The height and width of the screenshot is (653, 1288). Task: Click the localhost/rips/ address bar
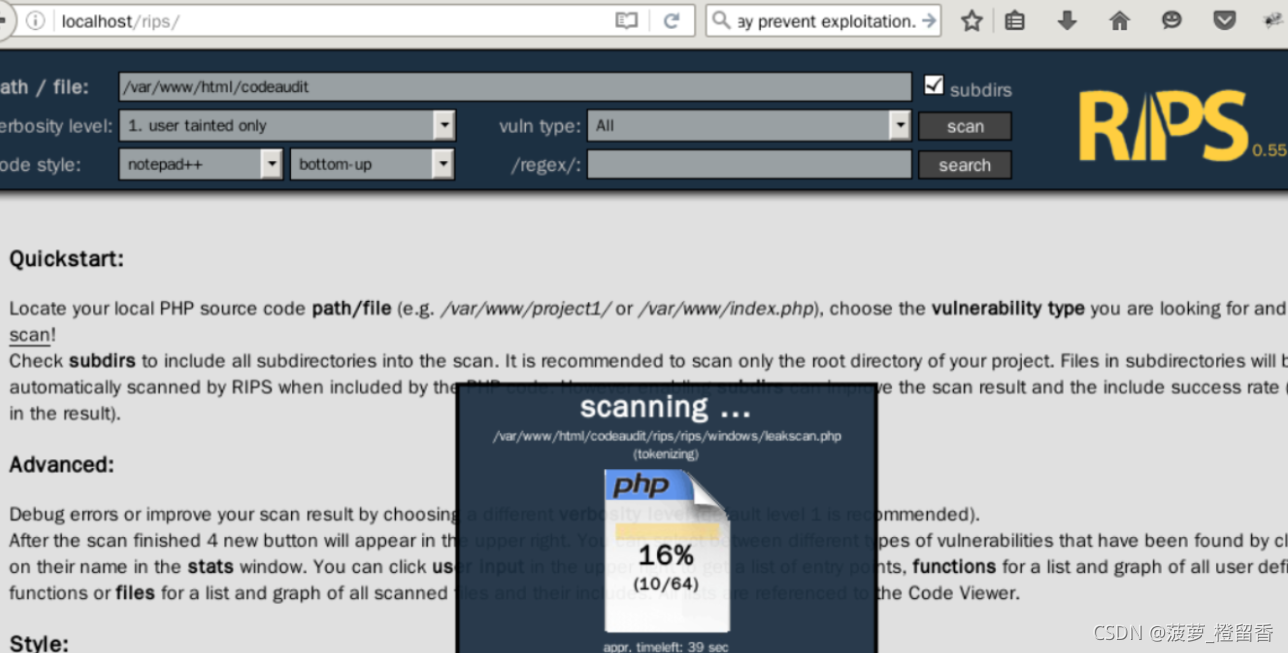(330, 21)
